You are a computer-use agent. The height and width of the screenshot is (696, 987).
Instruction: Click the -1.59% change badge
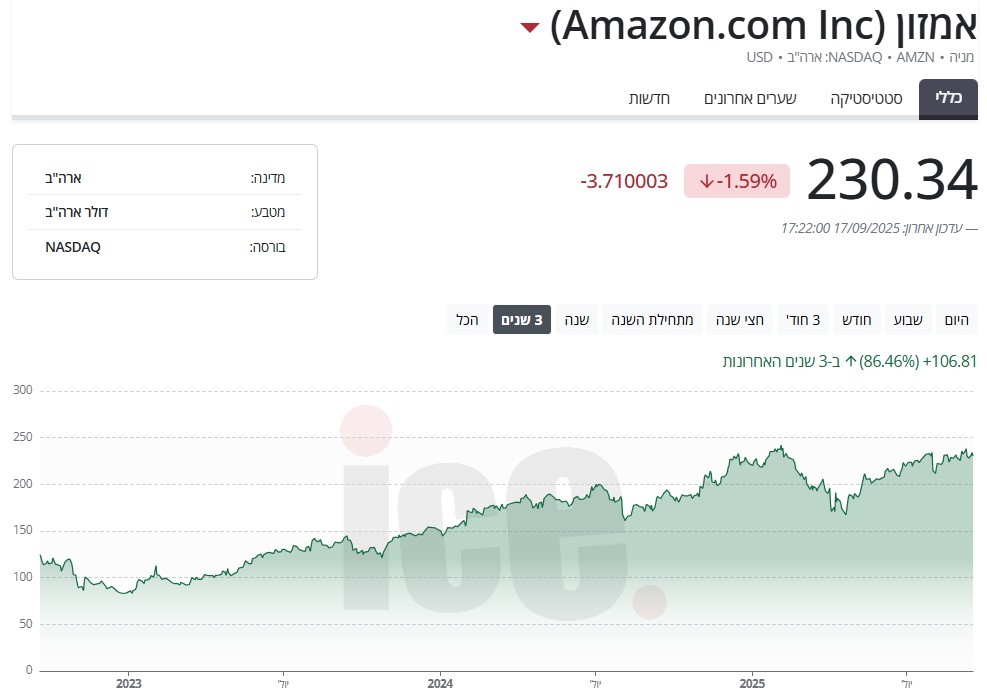[737, 181]
